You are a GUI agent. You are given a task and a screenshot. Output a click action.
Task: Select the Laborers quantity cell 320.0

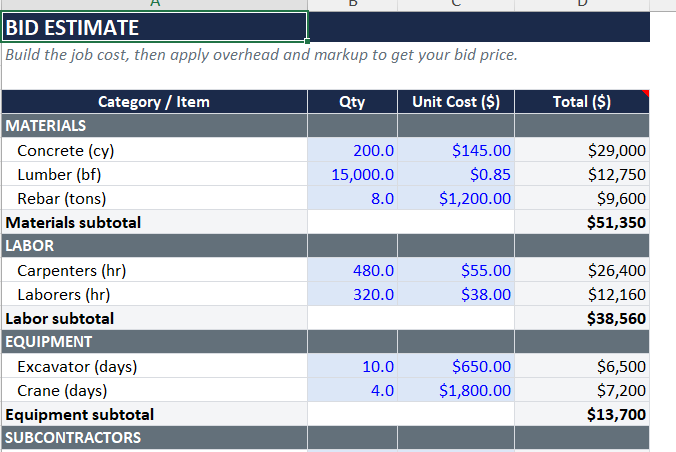tap(352, 294)
